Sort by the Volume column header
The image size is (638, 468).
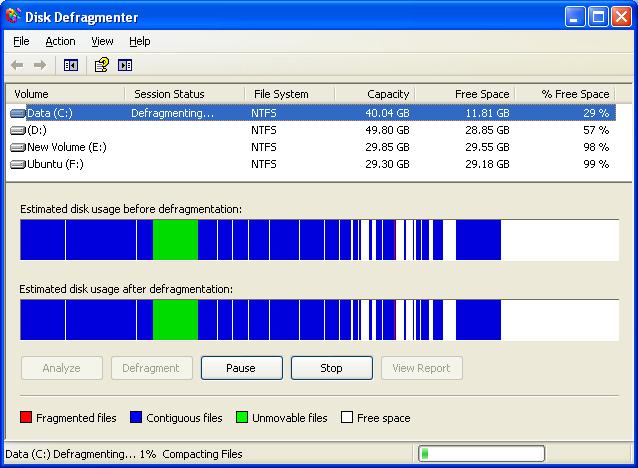[66, 94]
